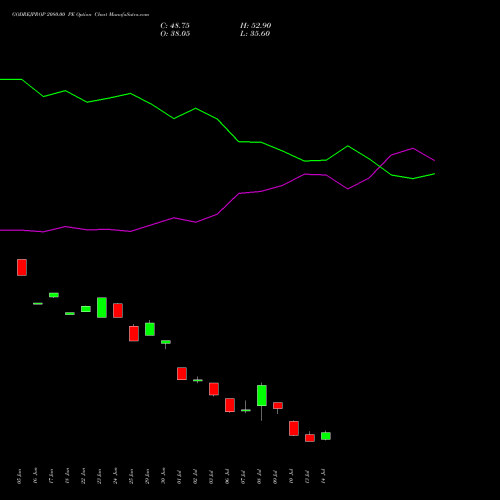This screenshot has height=500, width=500.
Task: Click the open value O: 38.05
Action: 175,34
